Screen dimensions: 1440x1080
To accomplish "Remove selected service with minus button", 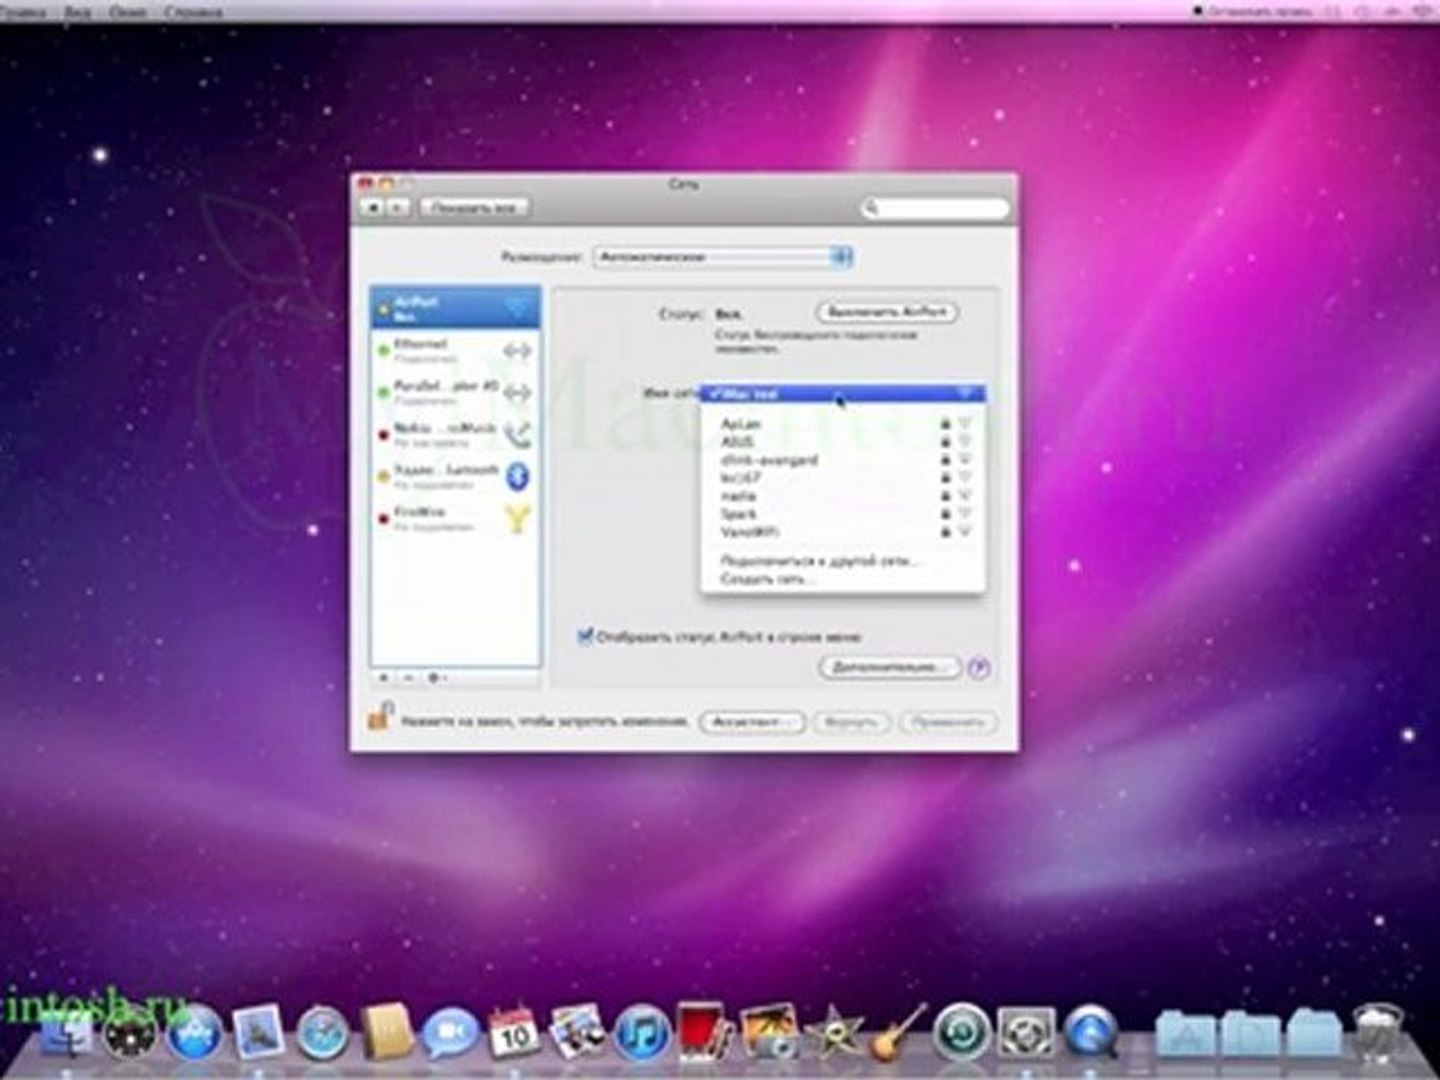I will pyautogui.click(x=408, y=678).
